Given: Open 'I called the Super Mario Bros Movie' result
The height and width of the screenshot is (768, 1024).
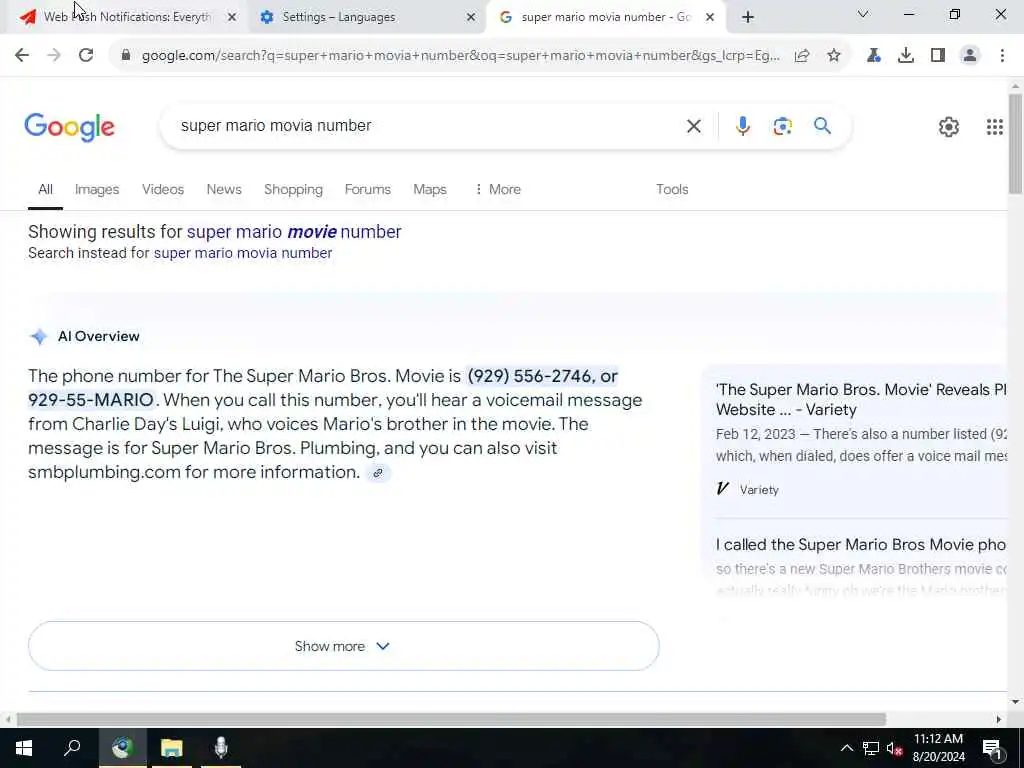Looking at the screenshot, I should (861, 545).
